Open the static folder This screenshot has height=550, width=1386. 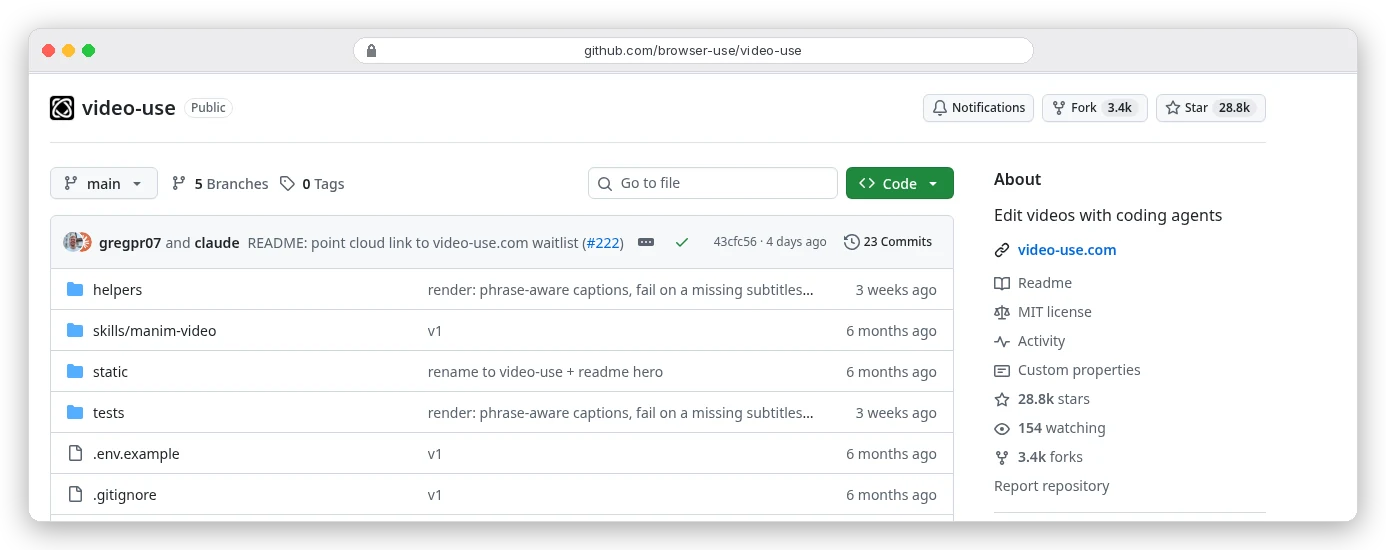coord(110,372)
